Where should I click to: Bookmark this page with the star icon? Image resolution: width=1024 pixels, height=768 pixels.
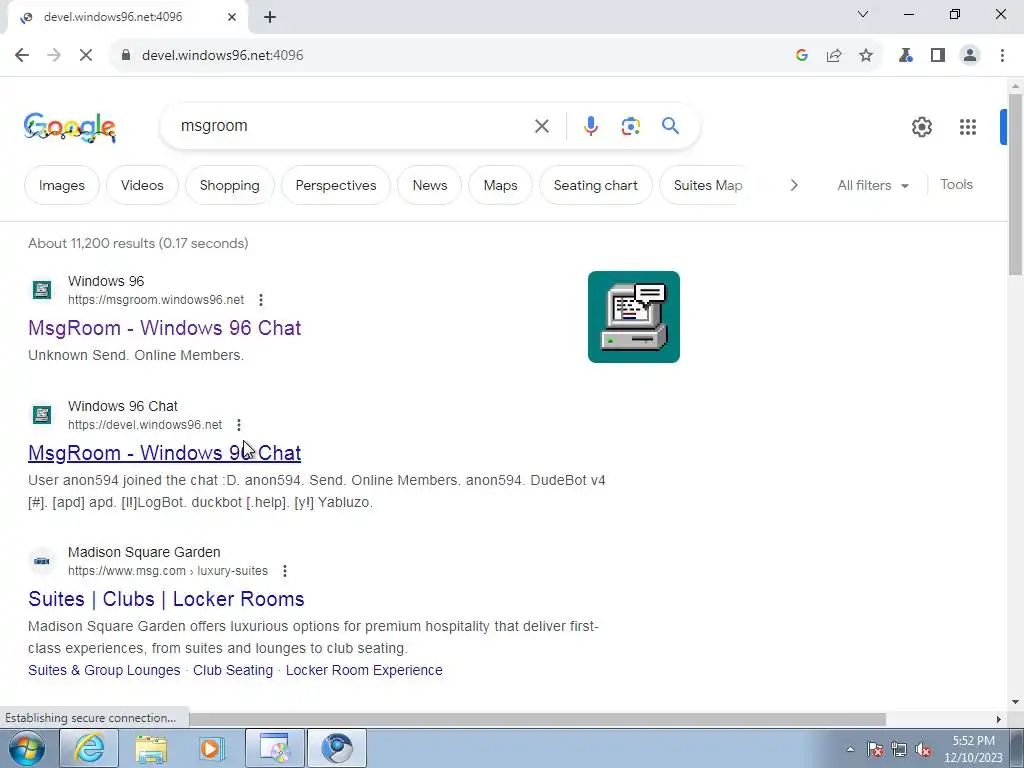point(866,56)
